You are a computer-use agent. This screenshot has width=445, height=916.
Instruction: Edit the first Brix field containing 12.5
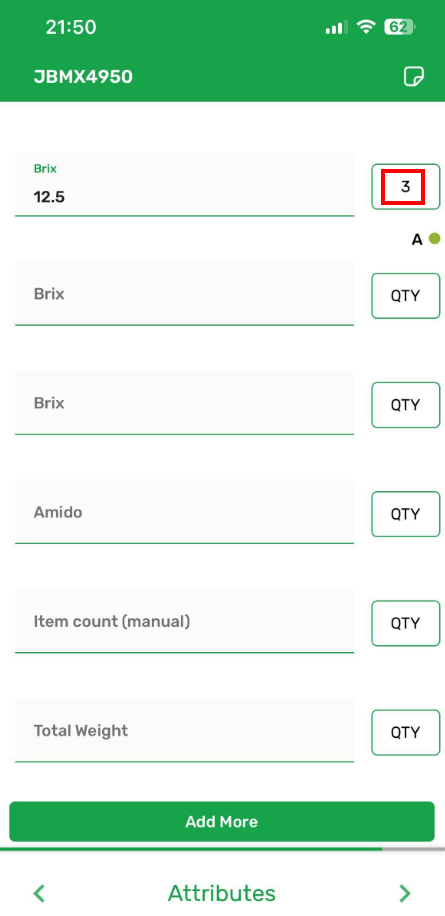pos(185,185)
